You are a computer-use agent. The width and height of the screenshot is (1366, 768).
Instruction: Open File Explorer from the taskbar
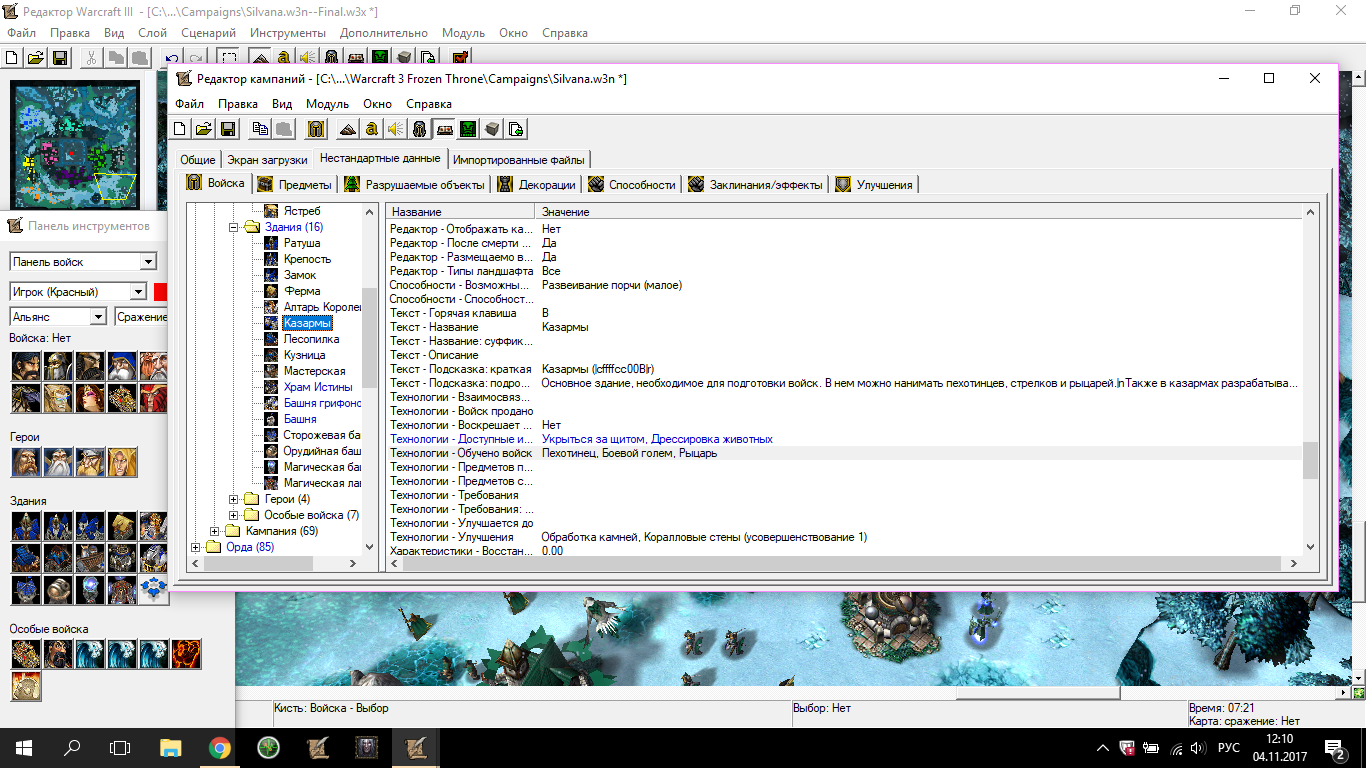pyautogui.click(x=171, y=747)
